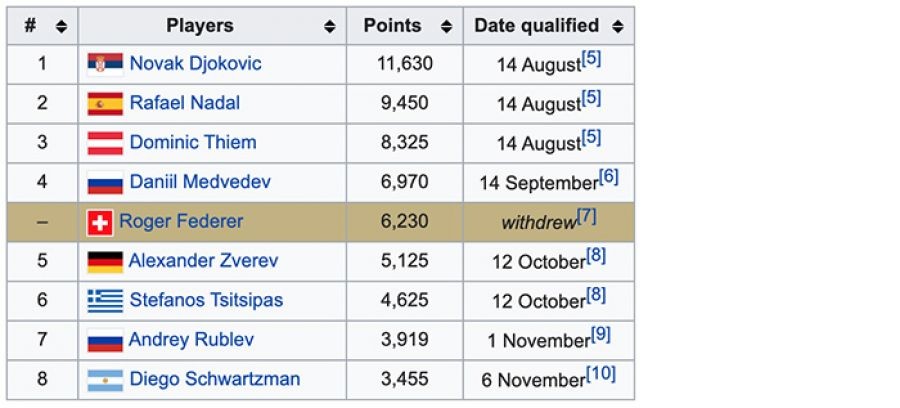
Task: Click the Serbian flag icon beside Novak Djokovic
Action: 105,64
